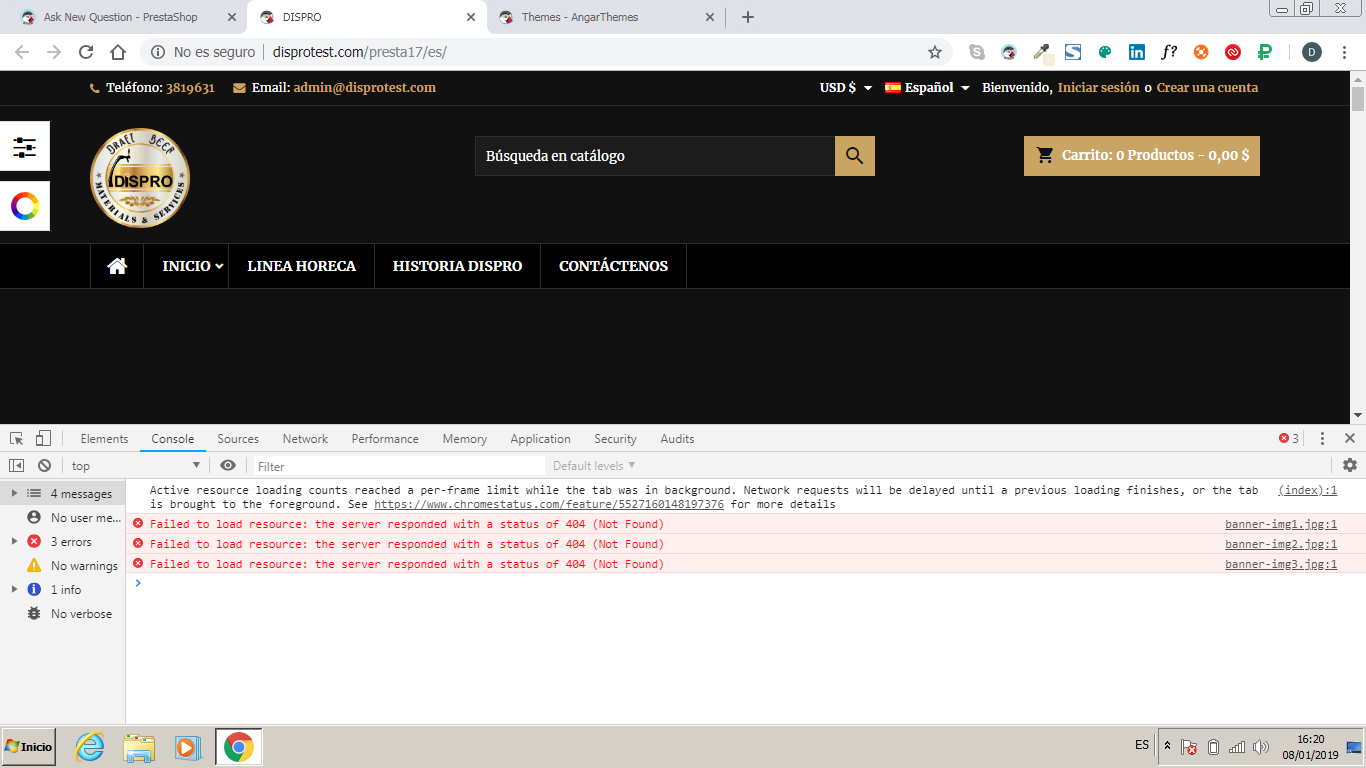Viewport: 1366px width, 768px height.
Task: Open the Skype extension icon
Action: (977, 52)
